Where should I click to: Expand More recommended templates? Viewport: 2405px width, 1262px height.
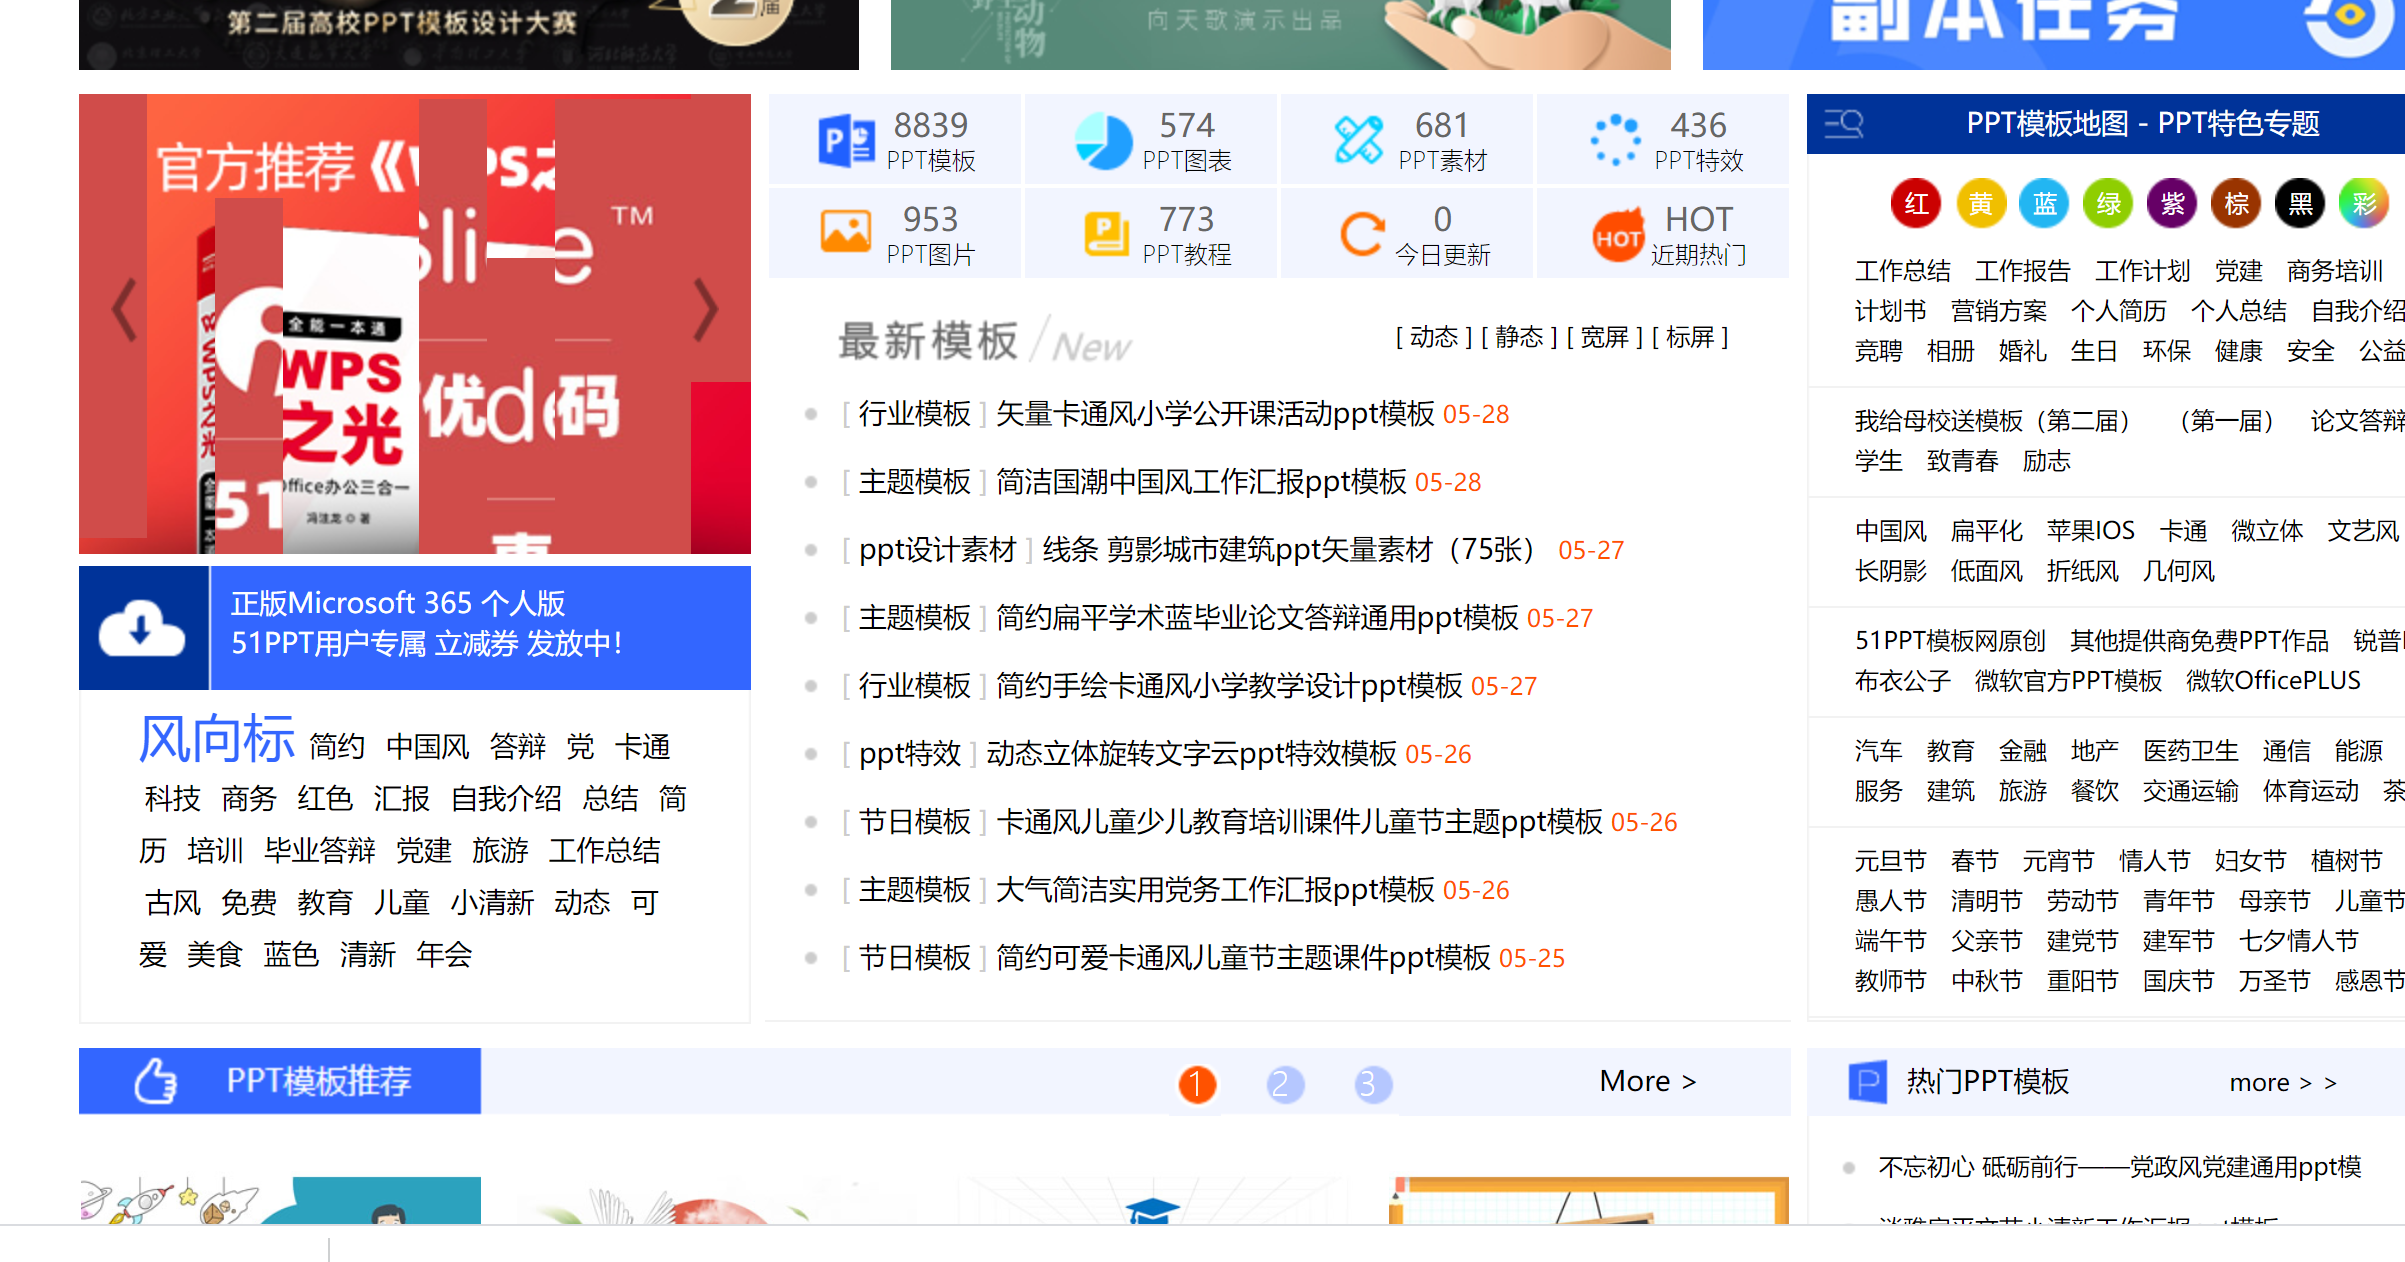pos(1647,1081)
